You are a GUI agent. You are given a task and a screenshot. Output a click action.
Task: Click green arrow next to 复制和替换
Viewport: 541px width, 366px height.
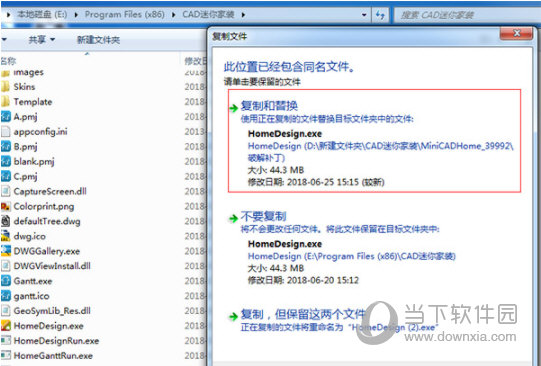point(234,108)
